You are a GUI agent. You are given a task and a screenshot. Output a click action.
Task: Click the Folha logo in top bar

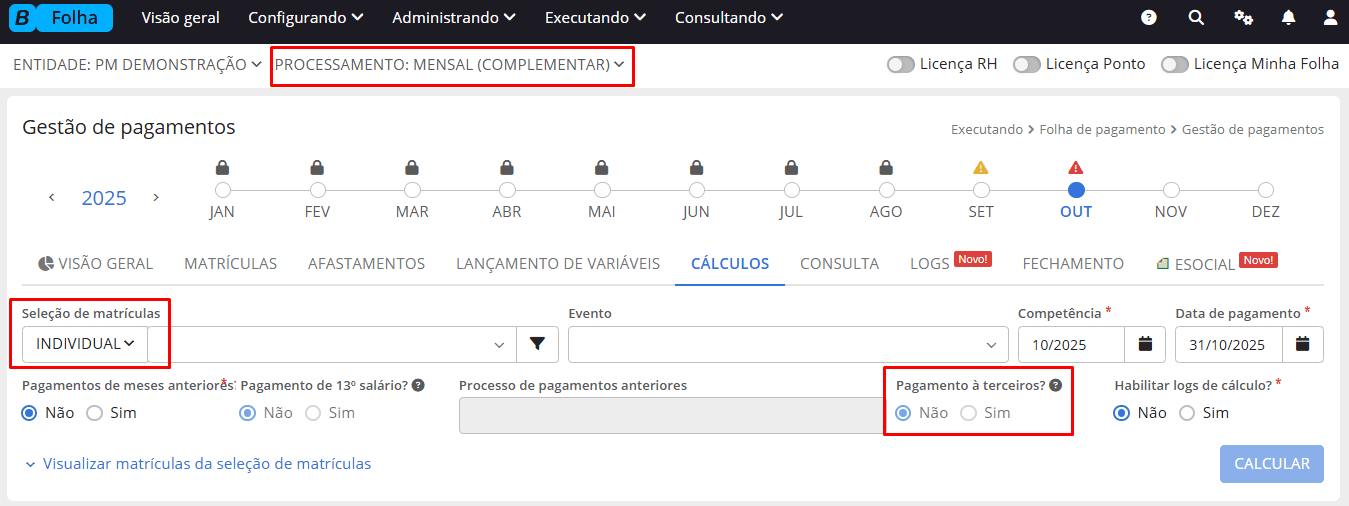coord(63,18)
